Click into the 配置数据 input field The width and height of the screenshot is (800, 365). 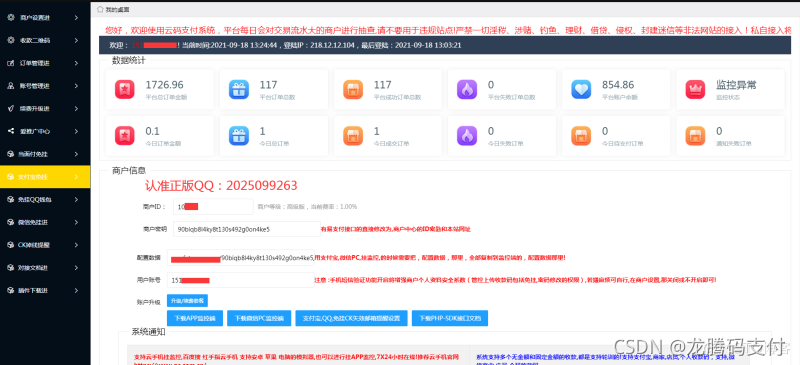coord(240,258)
